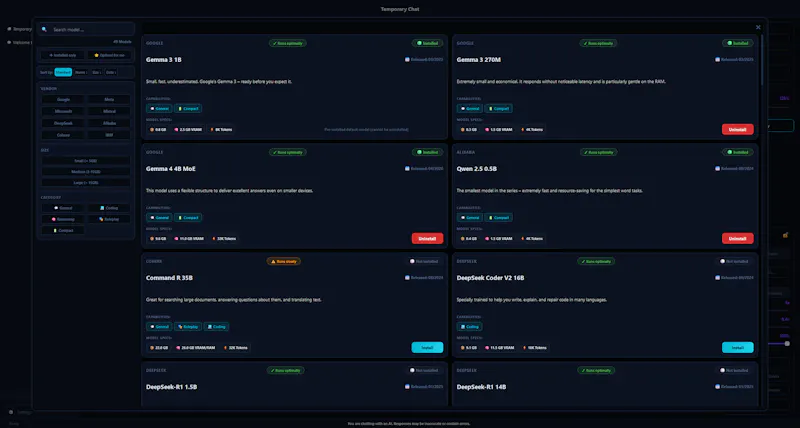
Task: Uninstall the Gemma 4 4B MoE model
Action: click(427, 239)
